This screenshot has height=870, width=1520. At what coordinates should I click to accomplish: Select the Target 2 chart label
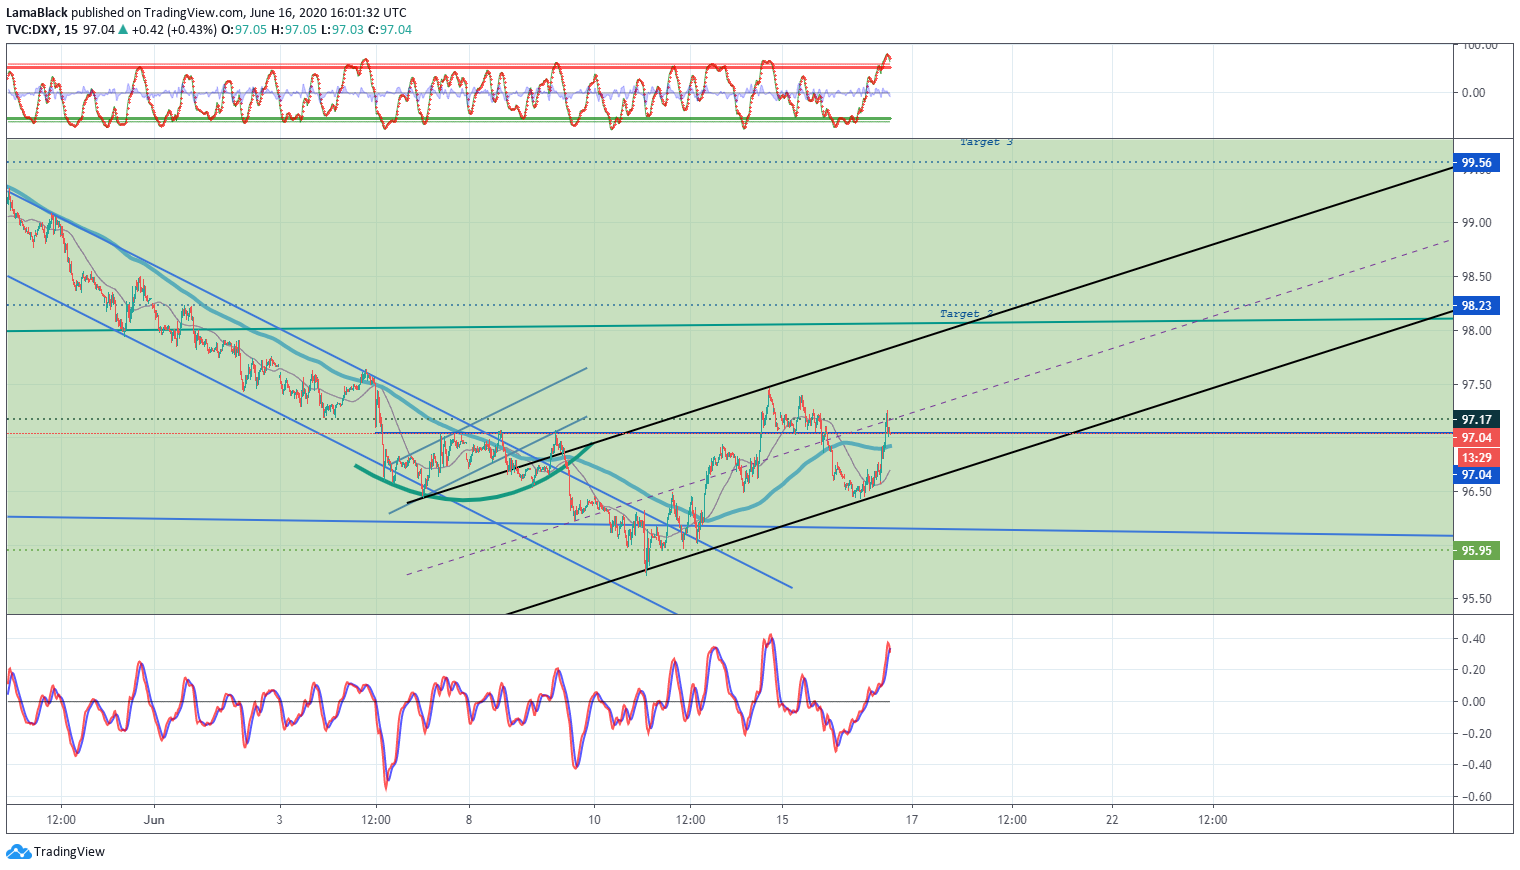click(x=966, y=314)
